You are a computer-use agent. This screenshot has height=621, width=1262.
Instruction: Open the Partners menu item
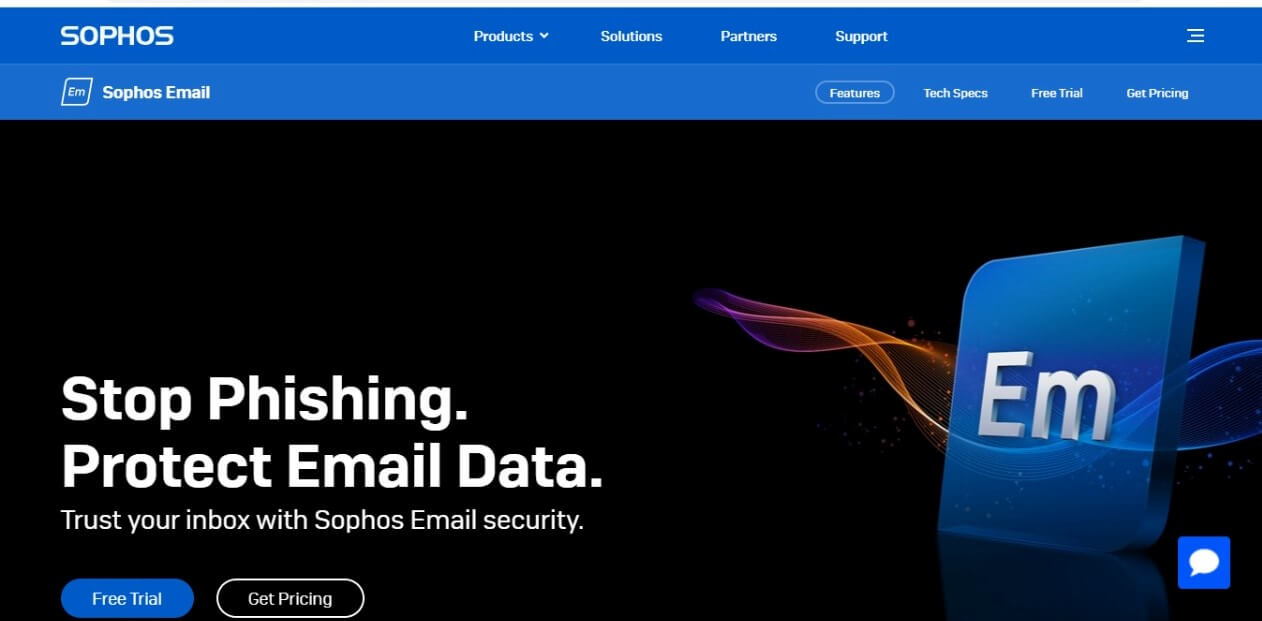point(748,36)
